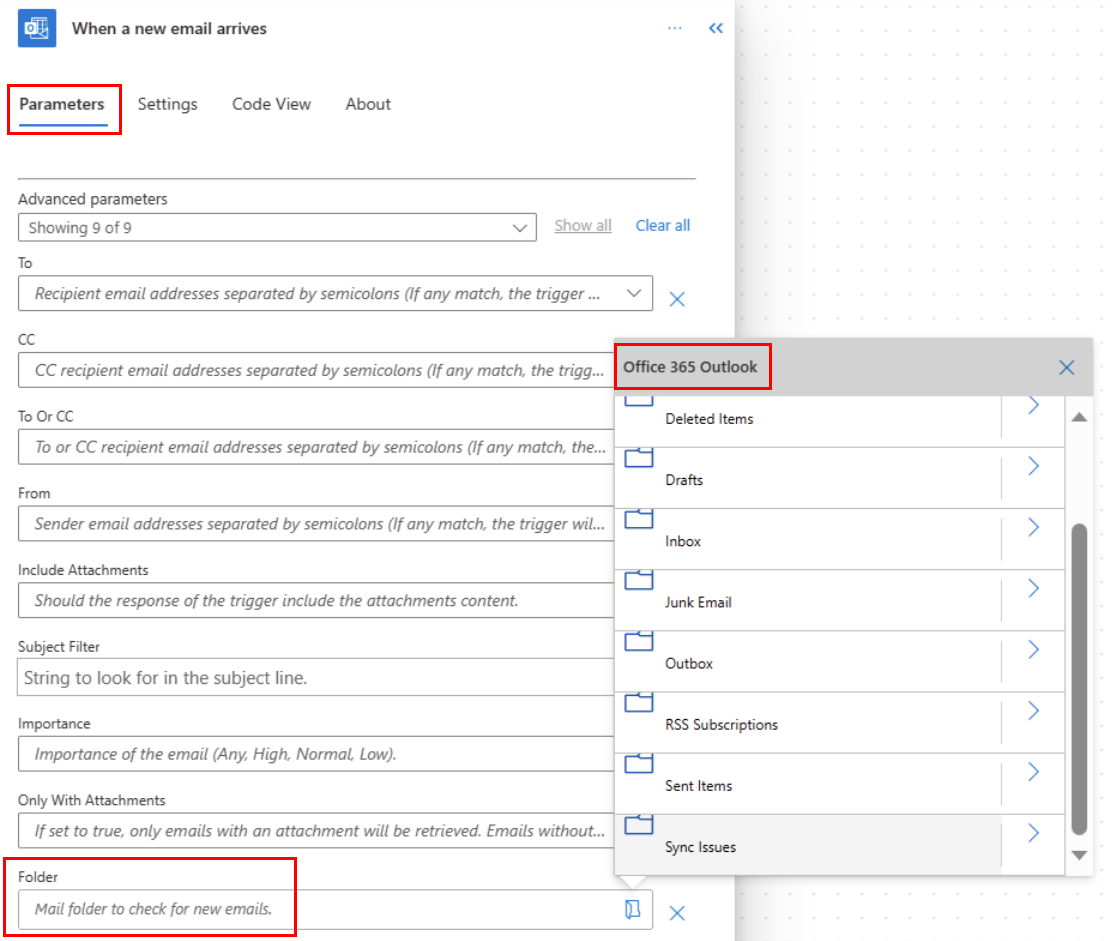Click the 'Clear all' link
This screenshot has height=941, width=1112.
click(662, 225)
